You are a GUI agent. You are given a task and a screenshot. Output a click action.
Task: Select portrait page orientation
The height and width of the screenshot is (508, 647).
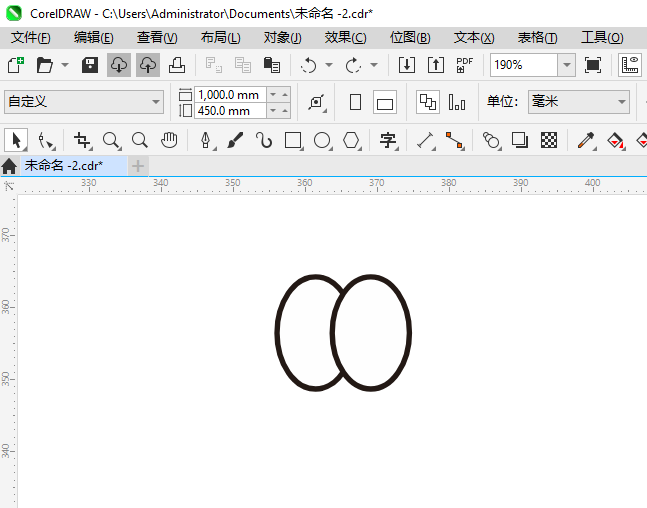[x=355, y=102]
